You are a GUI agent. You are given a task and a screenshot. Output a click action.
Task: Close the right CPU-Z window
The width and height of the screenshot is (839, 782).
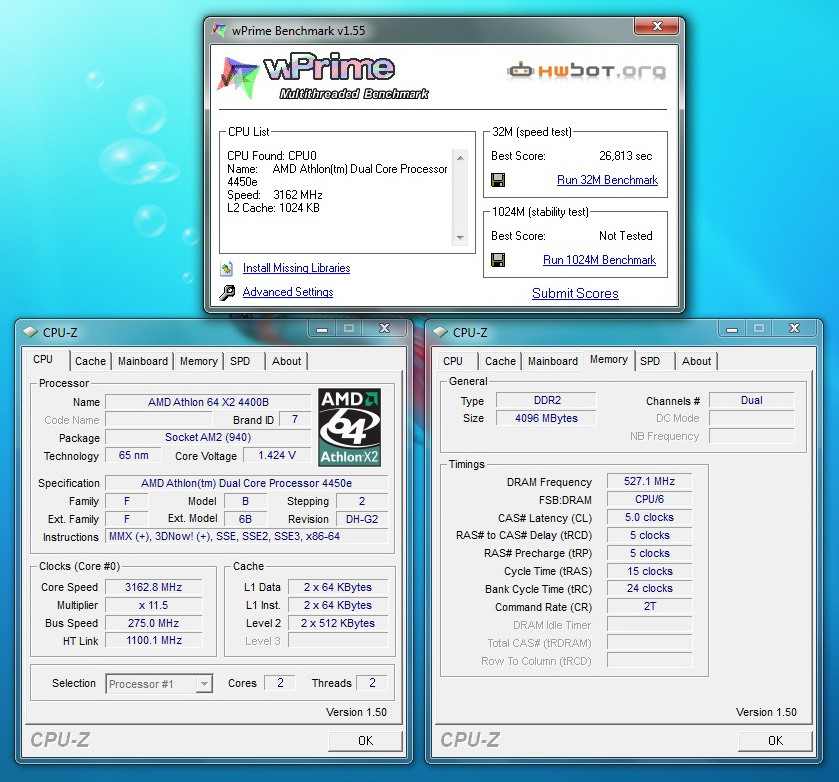(x=794, y=328)
